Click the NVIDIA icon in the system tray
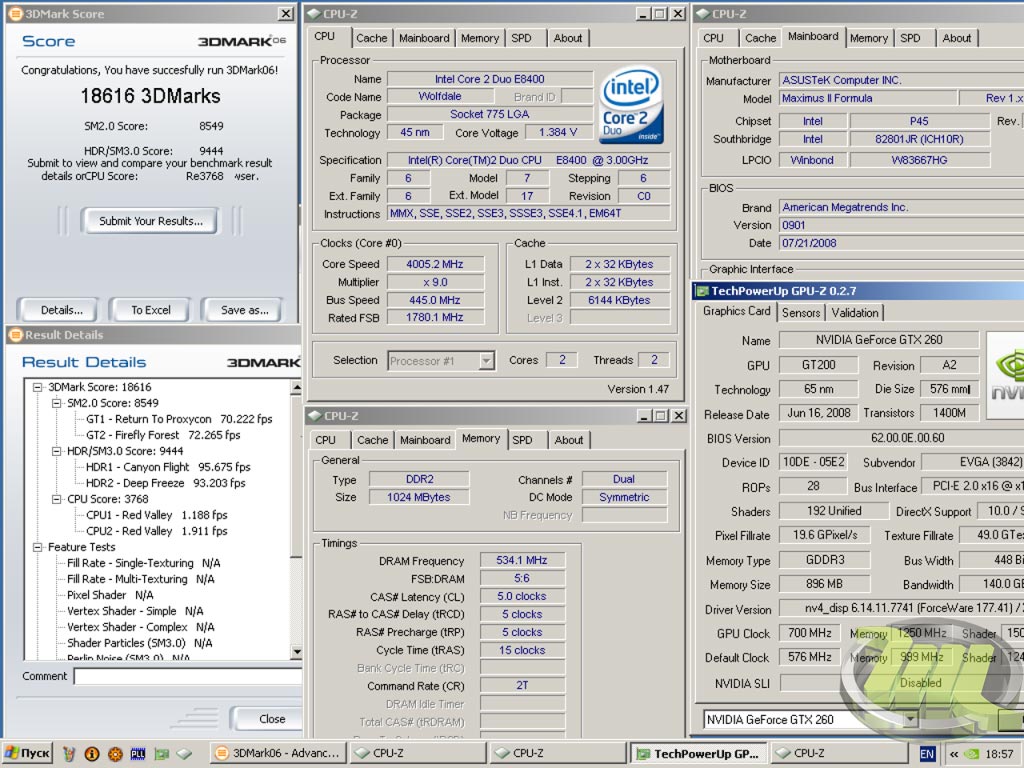The height and width of the screenshot is (768, 1024). click(972, 754)
